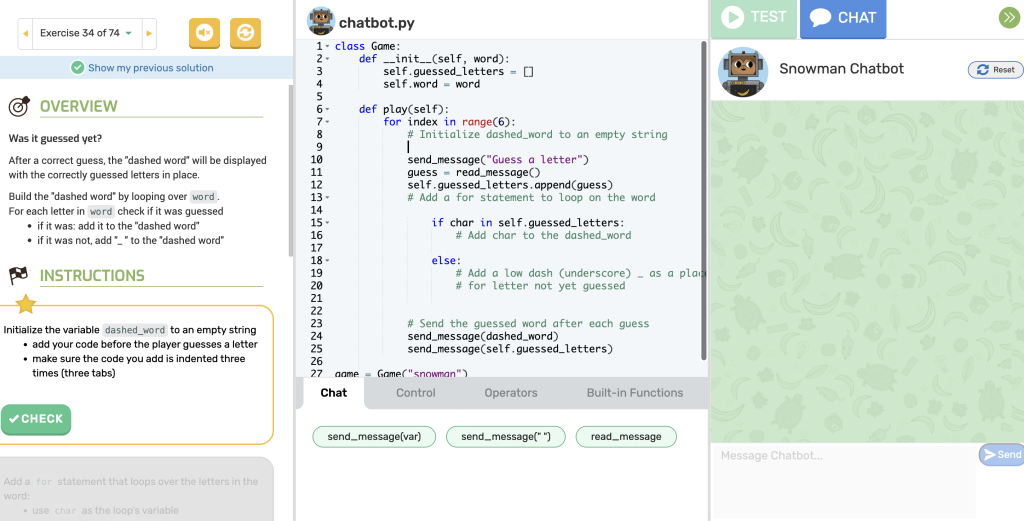Collapse the class Game fold arrow on line 1
The image size is (1024, 521).
(x=327, y=47)
